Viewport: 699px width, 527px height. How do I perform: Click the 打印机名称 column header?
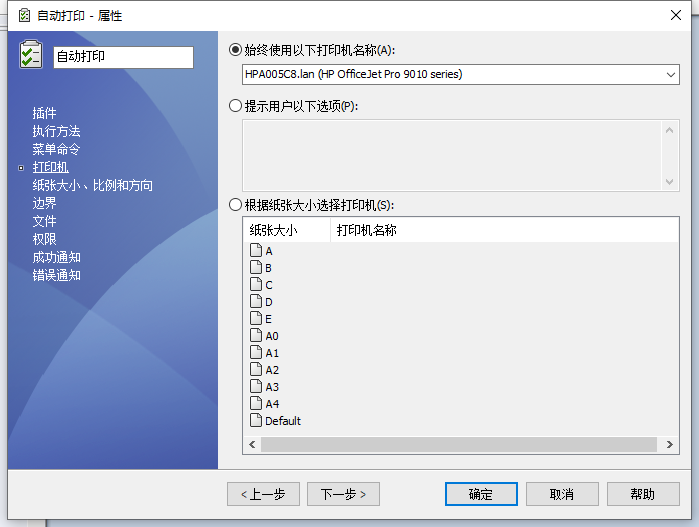tap(504, 230)
